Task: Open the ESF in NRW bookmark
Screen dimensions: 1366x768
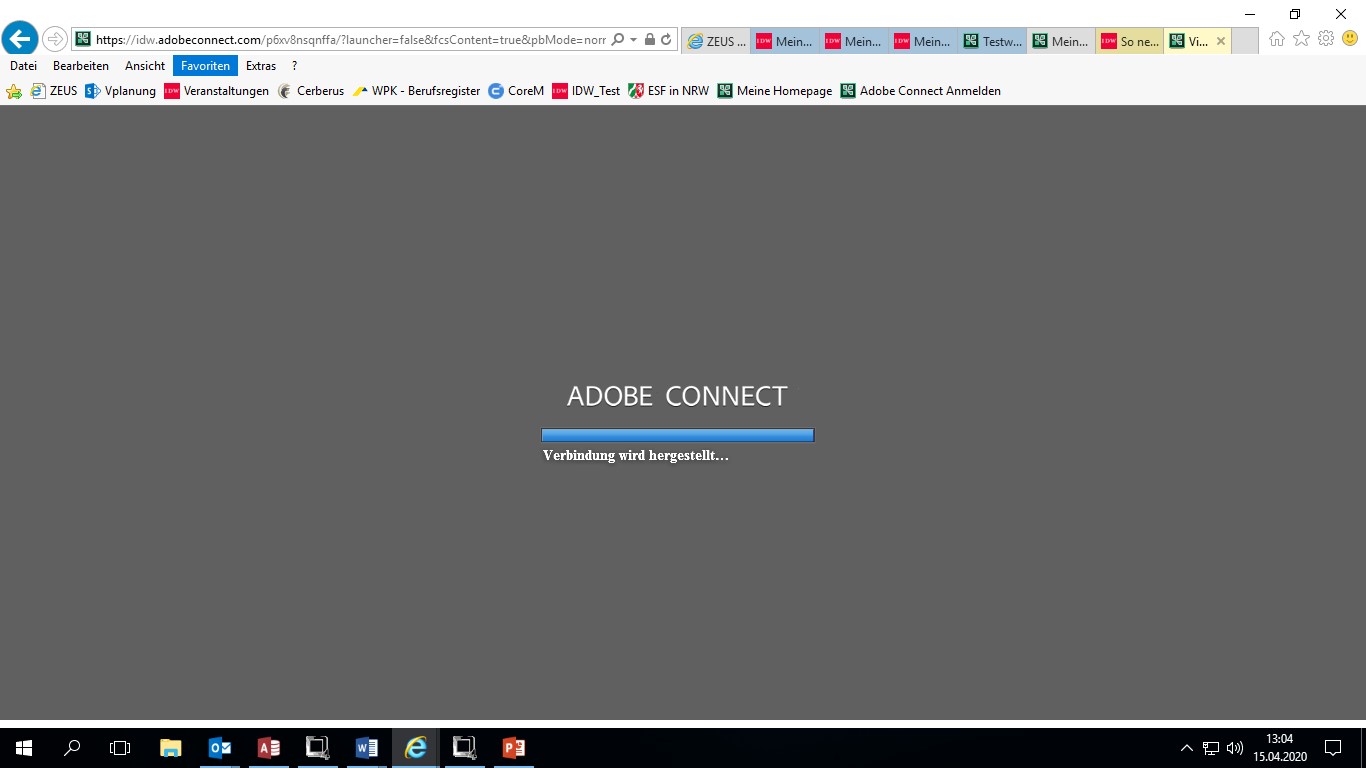Action: pos(669,91)
